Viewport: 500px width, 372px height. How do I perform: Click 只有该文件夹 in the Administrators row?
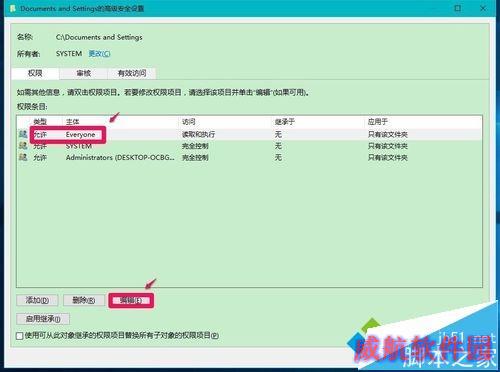coord(388,157)
